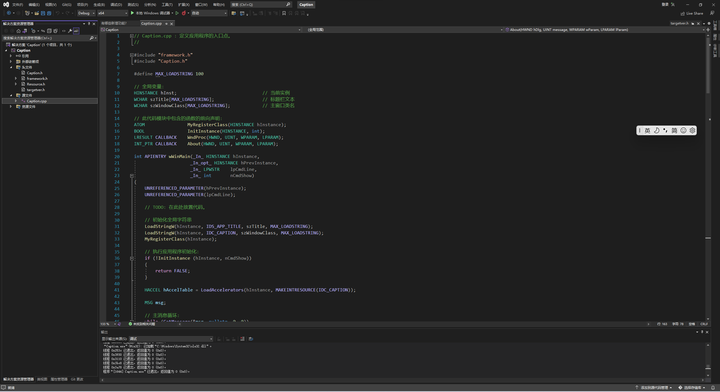Viewport: 720px width, 392px height.
Task: Click Start Without Debugging outlined play icon
Action: click(x=177, y=13)
